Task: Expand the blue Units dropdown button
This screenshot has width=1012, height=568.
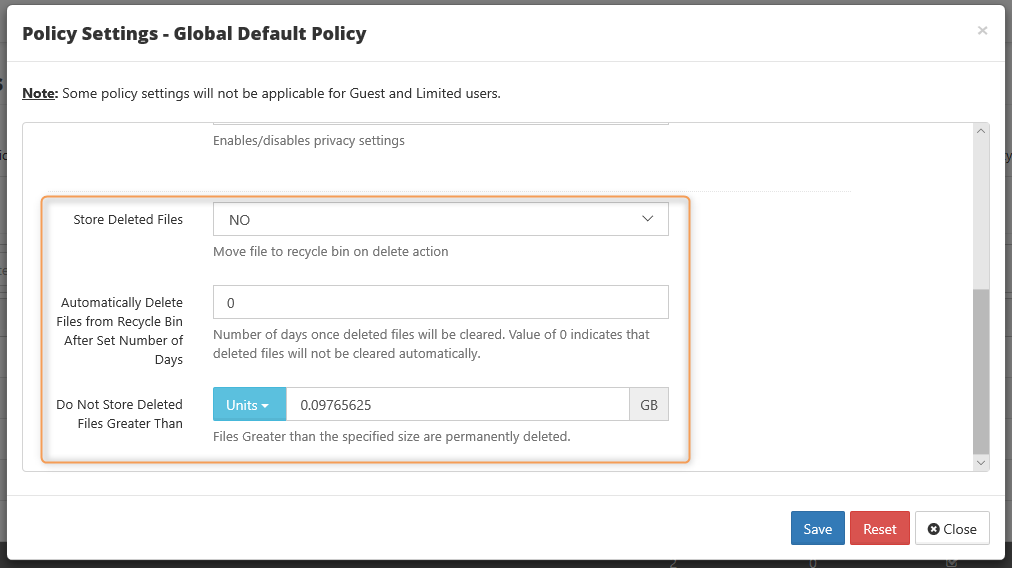Action: [x=250, y=405]
